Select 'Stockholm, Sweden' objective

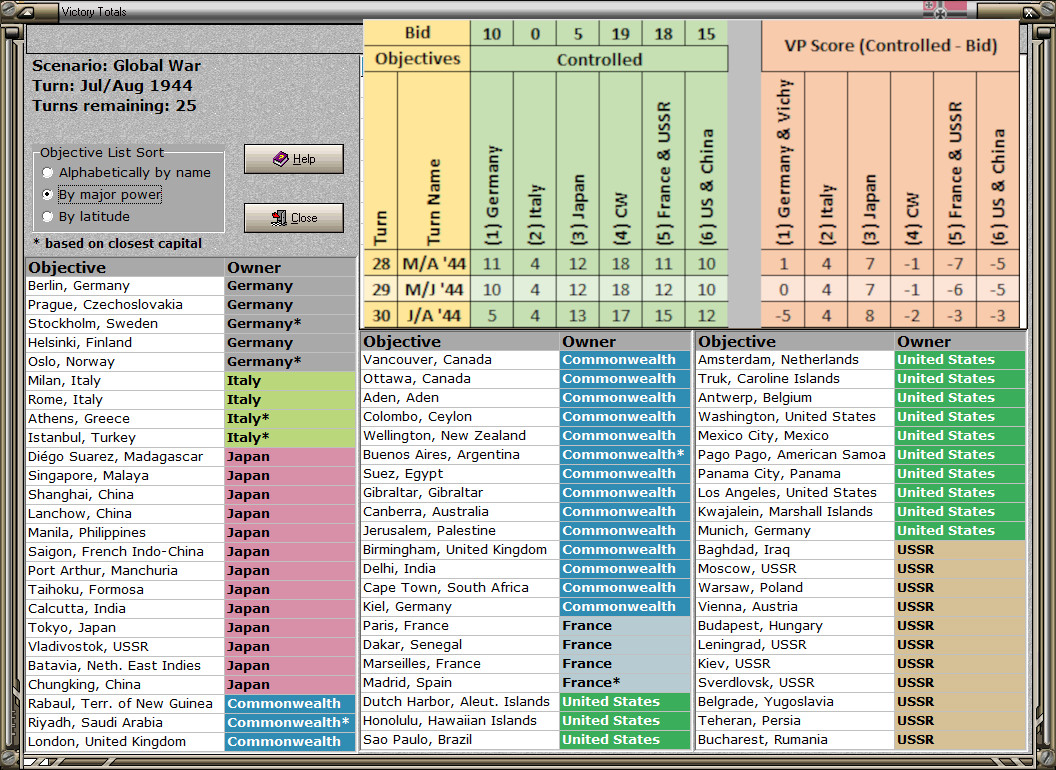125,323
